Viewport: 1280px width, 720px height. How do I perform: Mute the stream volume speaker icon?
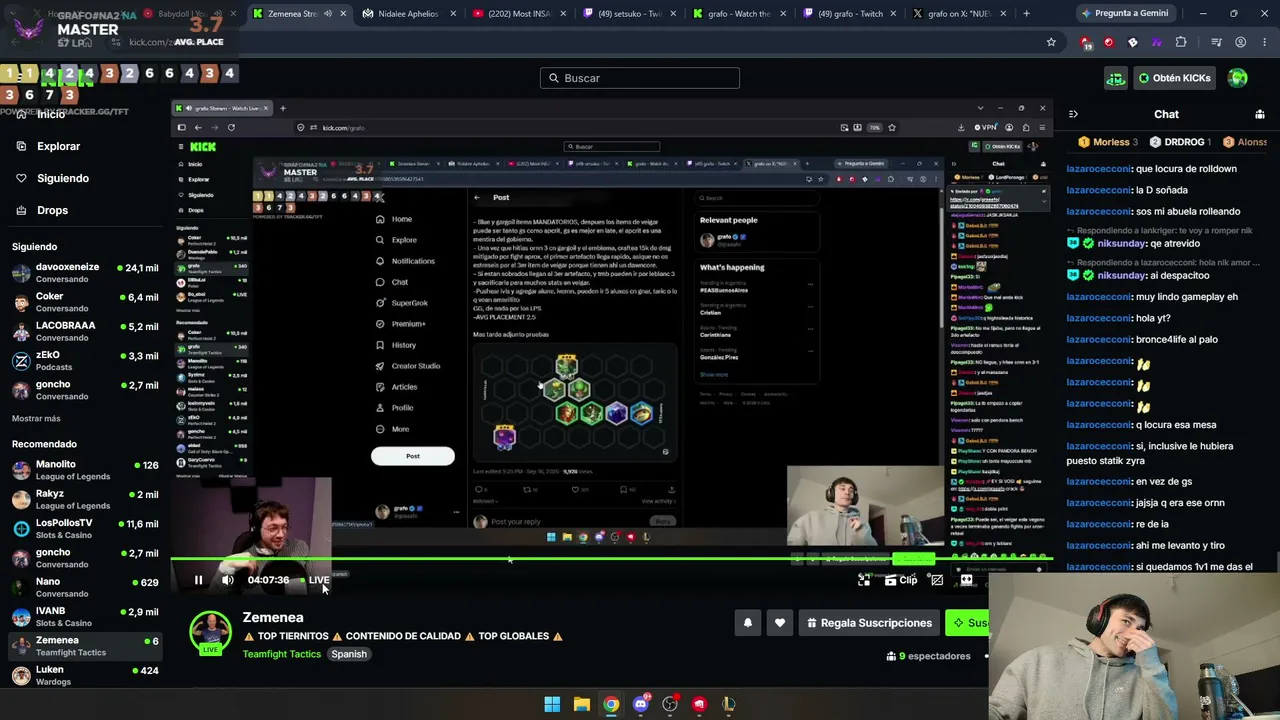click(228, 580)
